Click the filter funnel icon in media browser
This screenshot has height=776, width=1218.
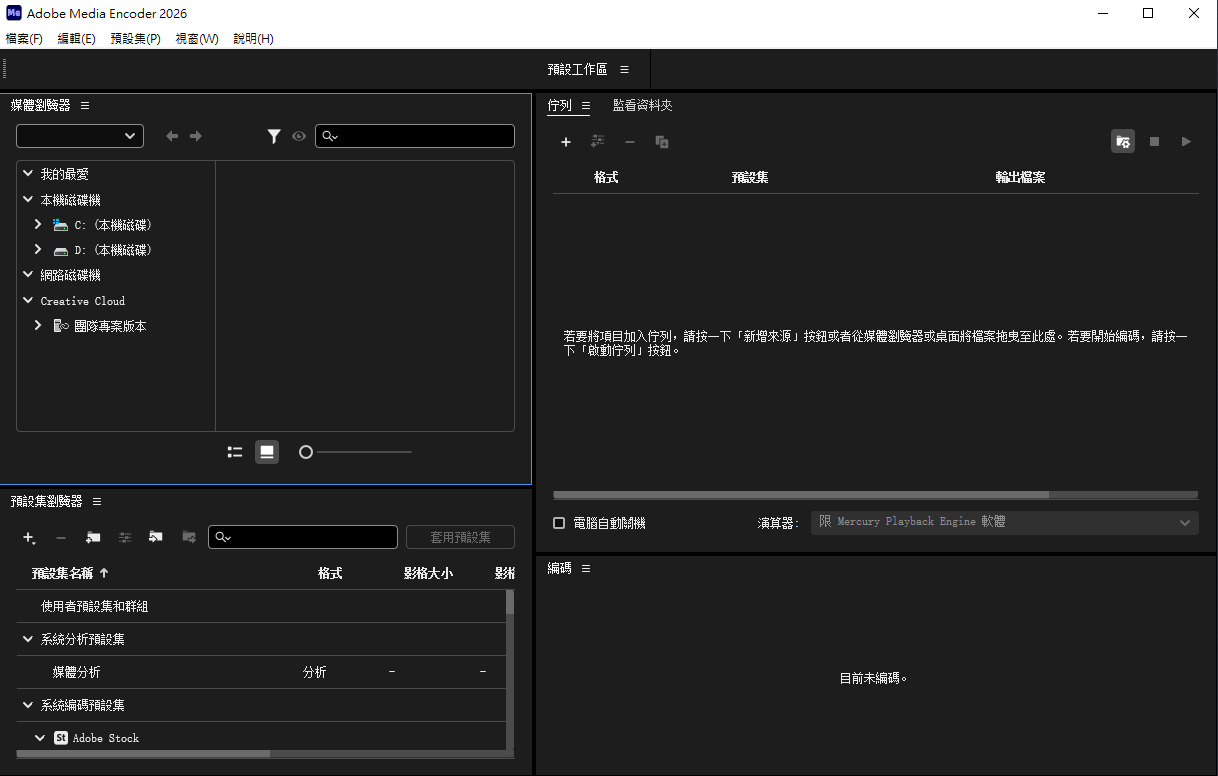tap(274, 136)
